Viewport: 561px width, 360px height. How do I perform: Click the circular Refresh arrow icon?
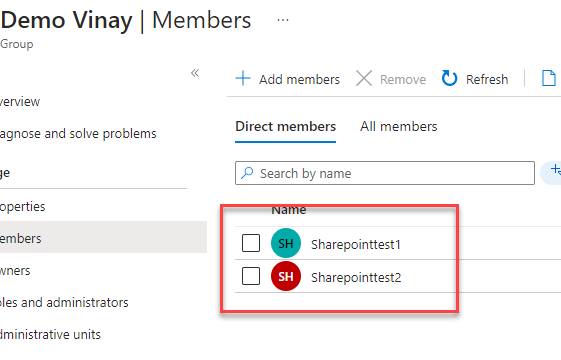(449, 78)
